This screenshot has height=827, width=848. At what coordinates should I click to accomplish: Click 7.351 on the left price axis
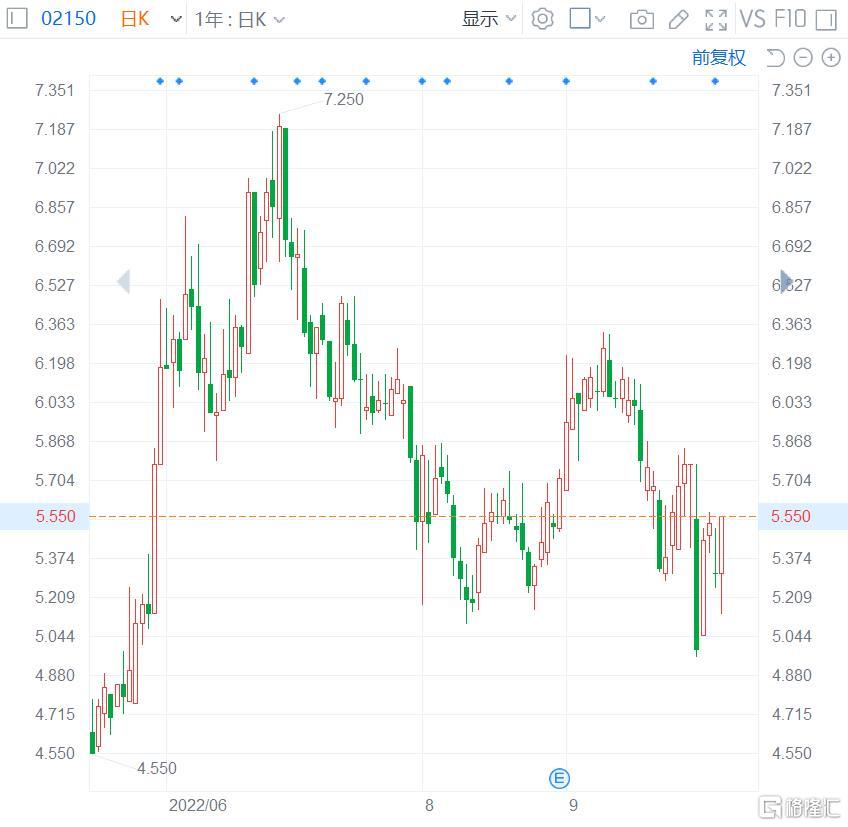pos(55,90)
